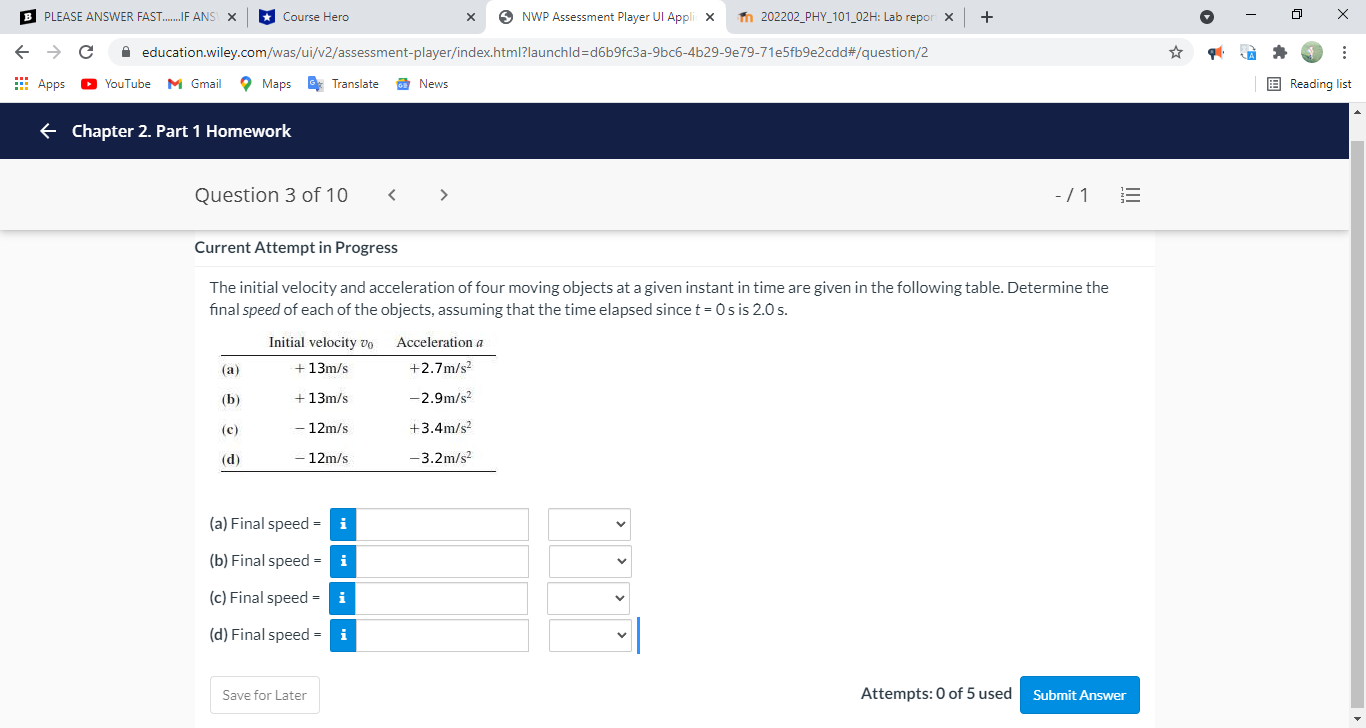
Task: Open the YouTube bookmark
Action: tap(117, 84)
